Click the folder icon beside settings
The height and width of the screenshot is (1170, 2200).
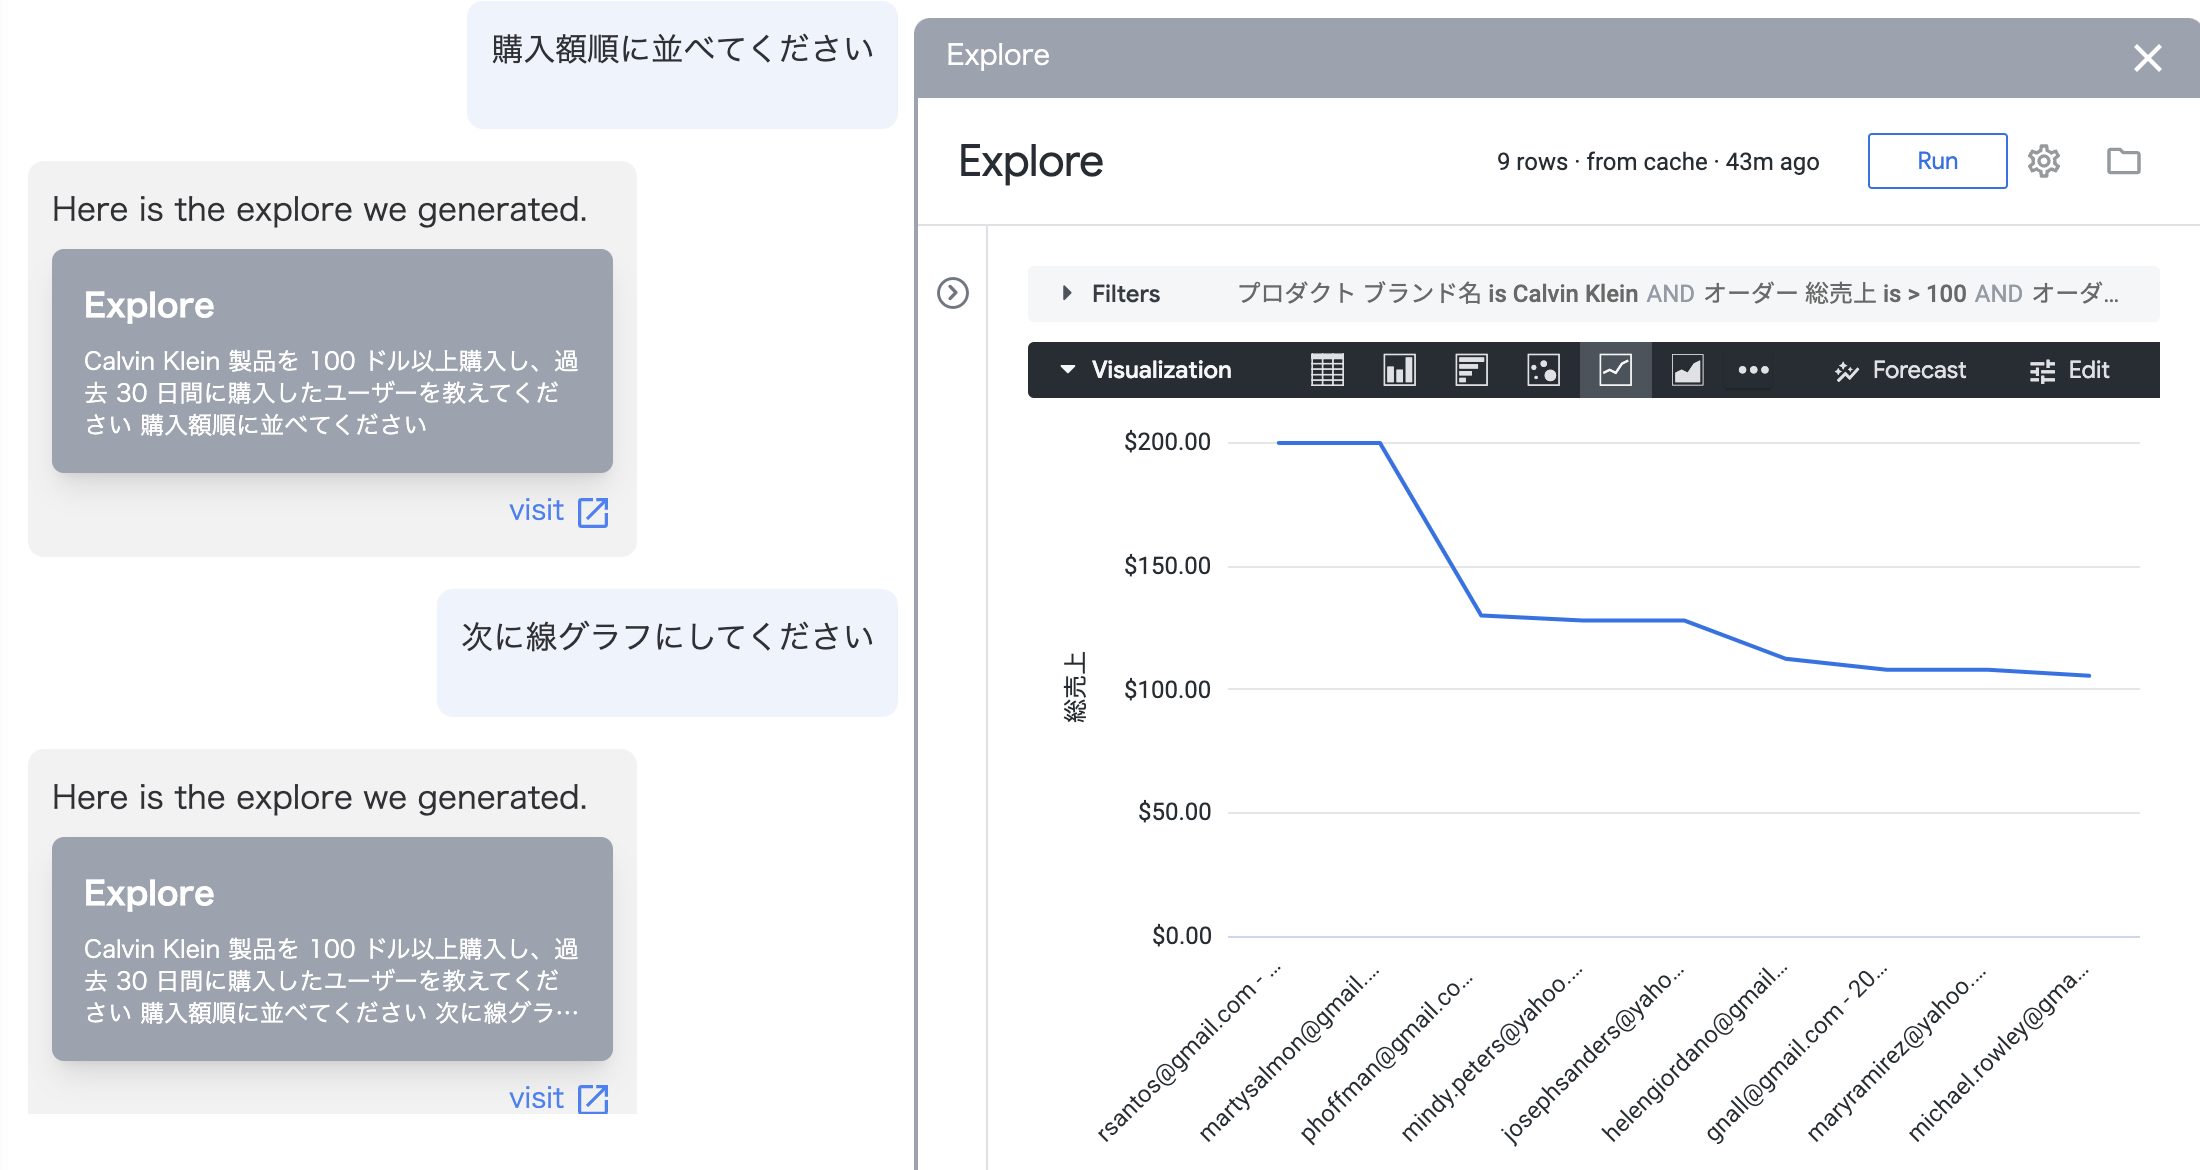point(2123,161)
